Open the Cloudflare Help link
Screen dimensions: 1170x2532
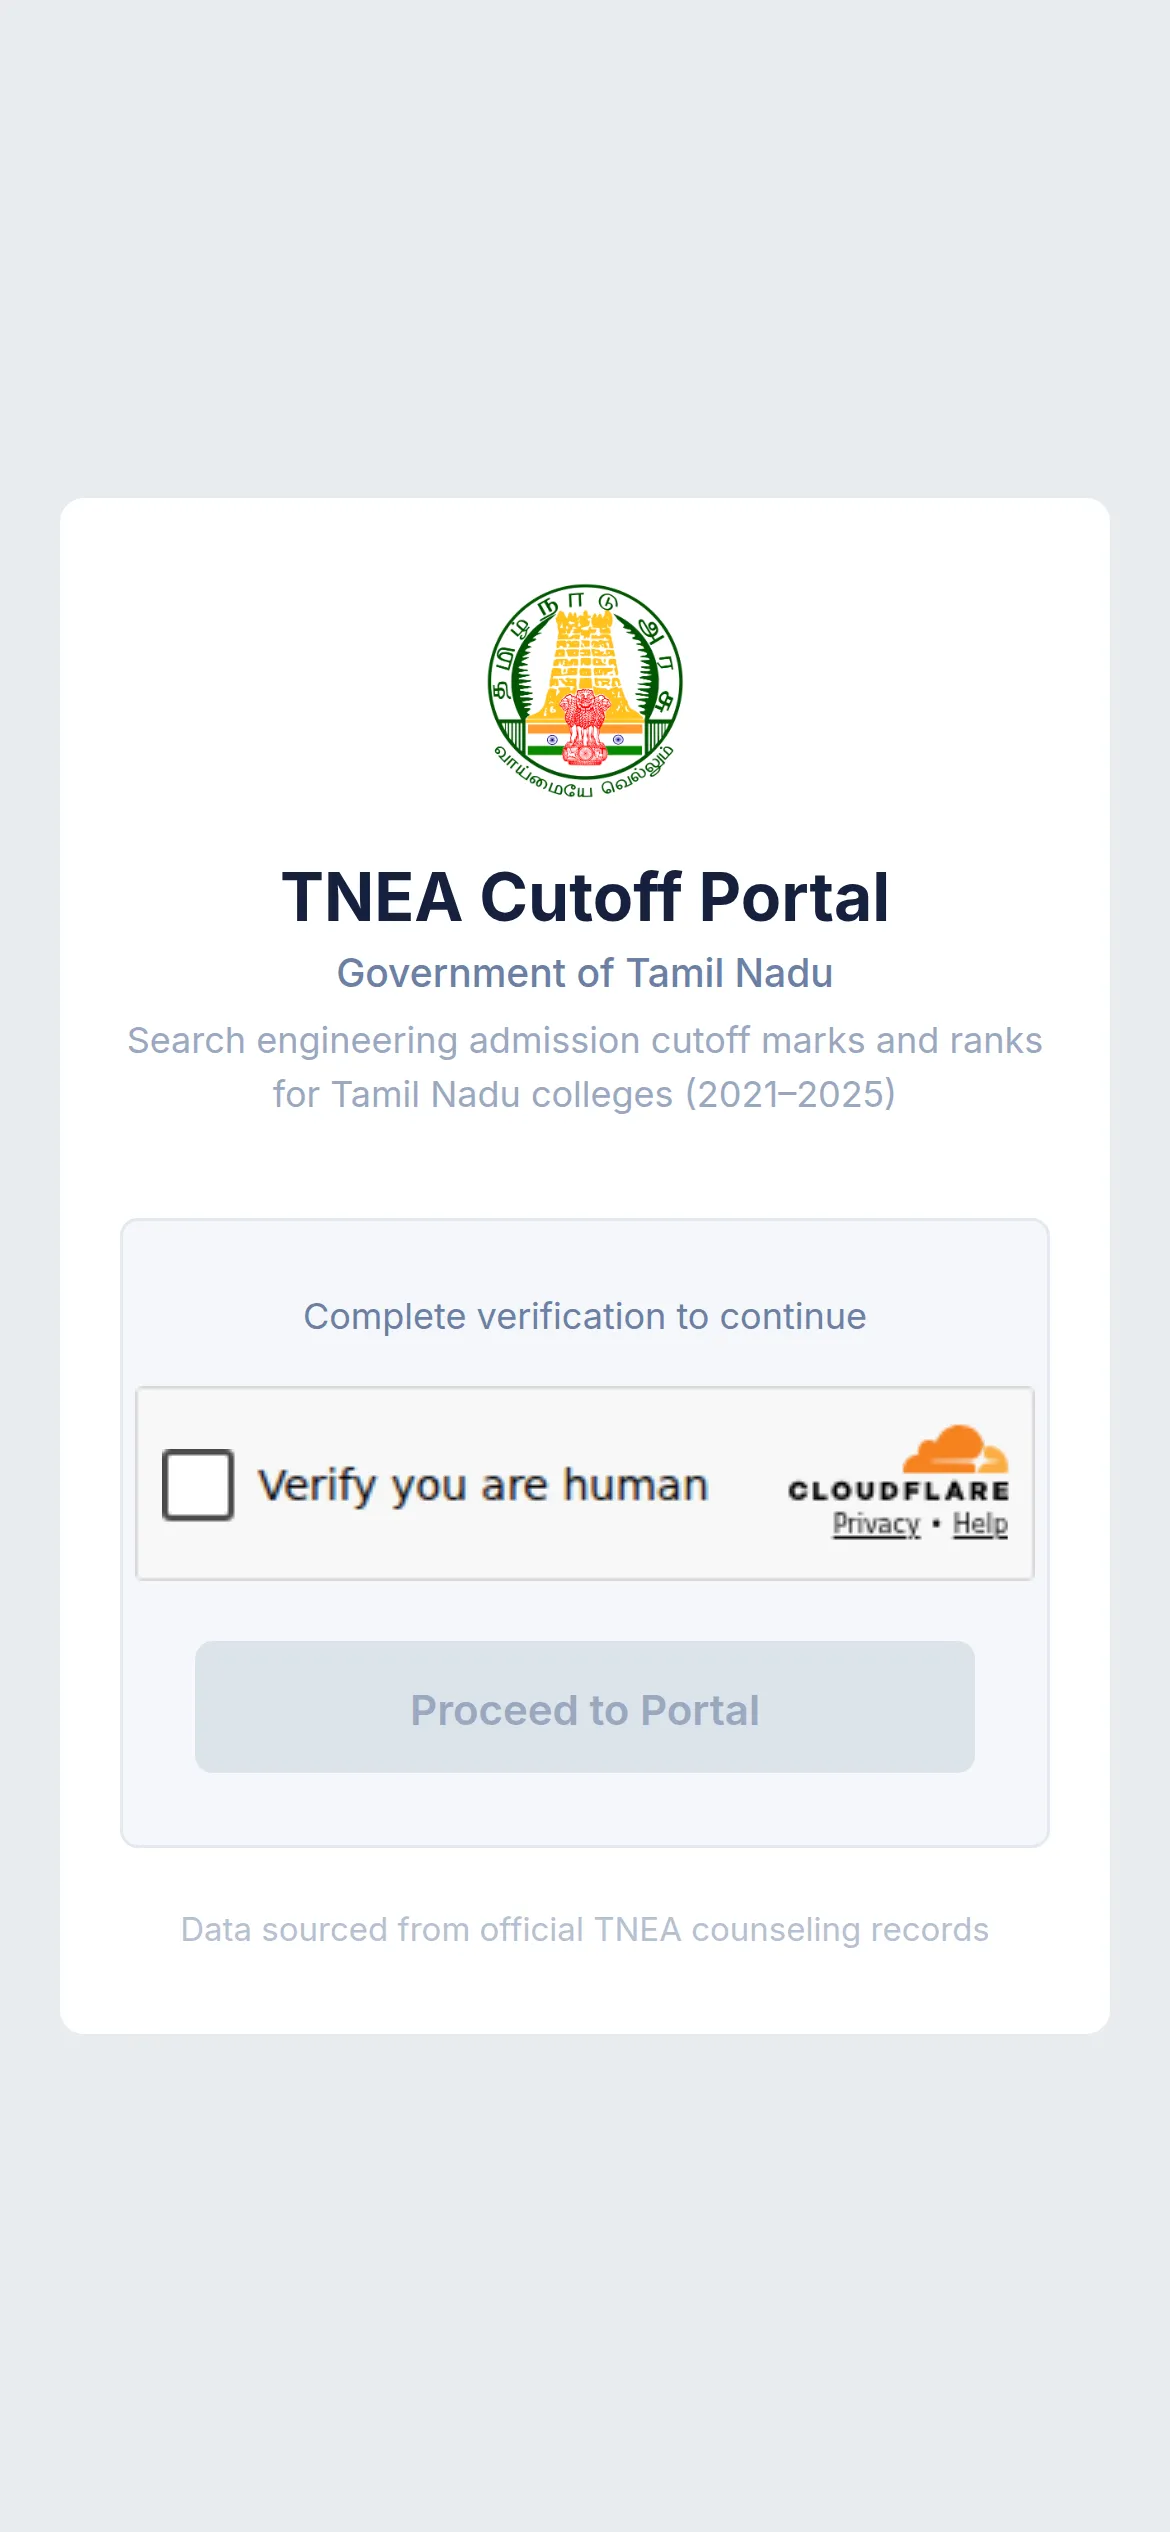point(980,1524)
